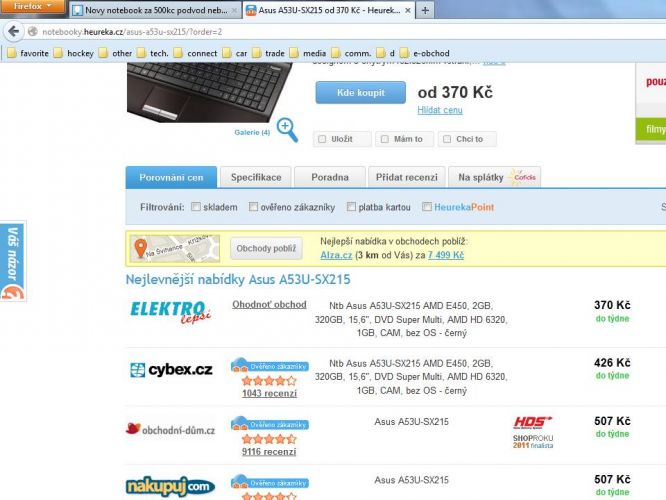Close the Asus A53U-SX215 Heureka tab
Screen dimensions: 666x500
click(407, 10)
